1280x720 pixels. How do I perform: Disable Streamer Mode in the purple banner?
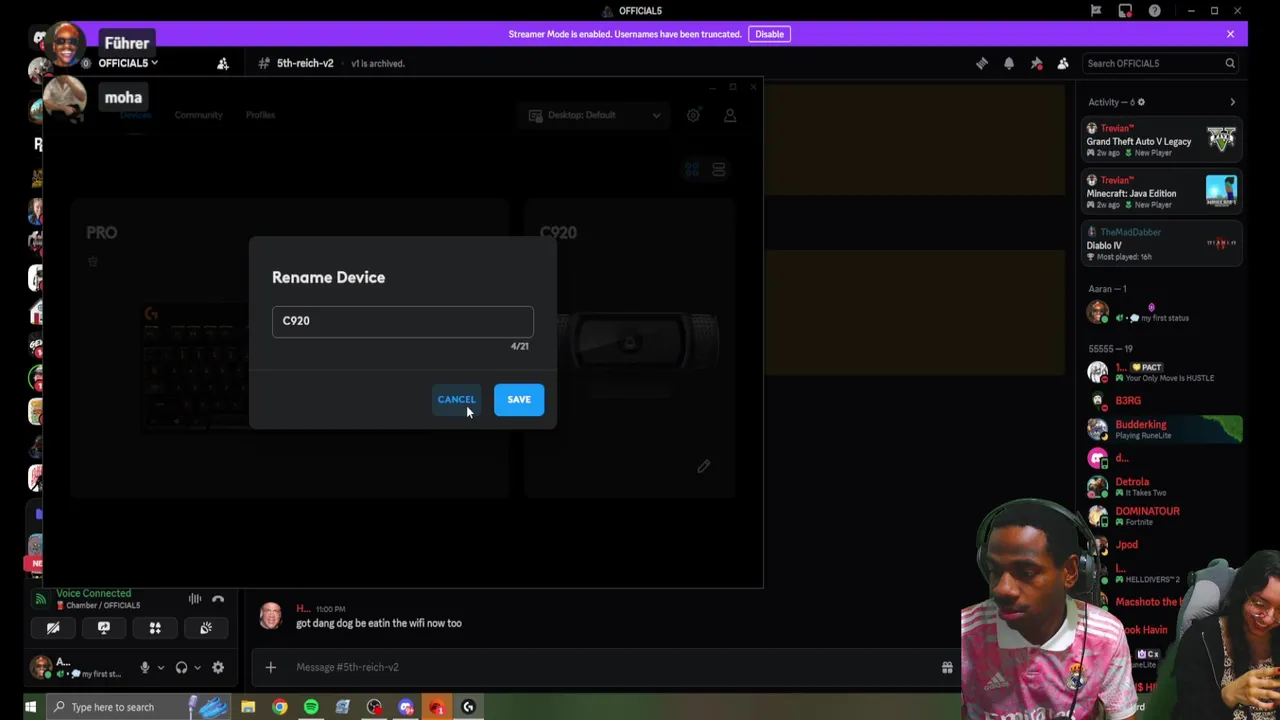click(x=769, y=34)
